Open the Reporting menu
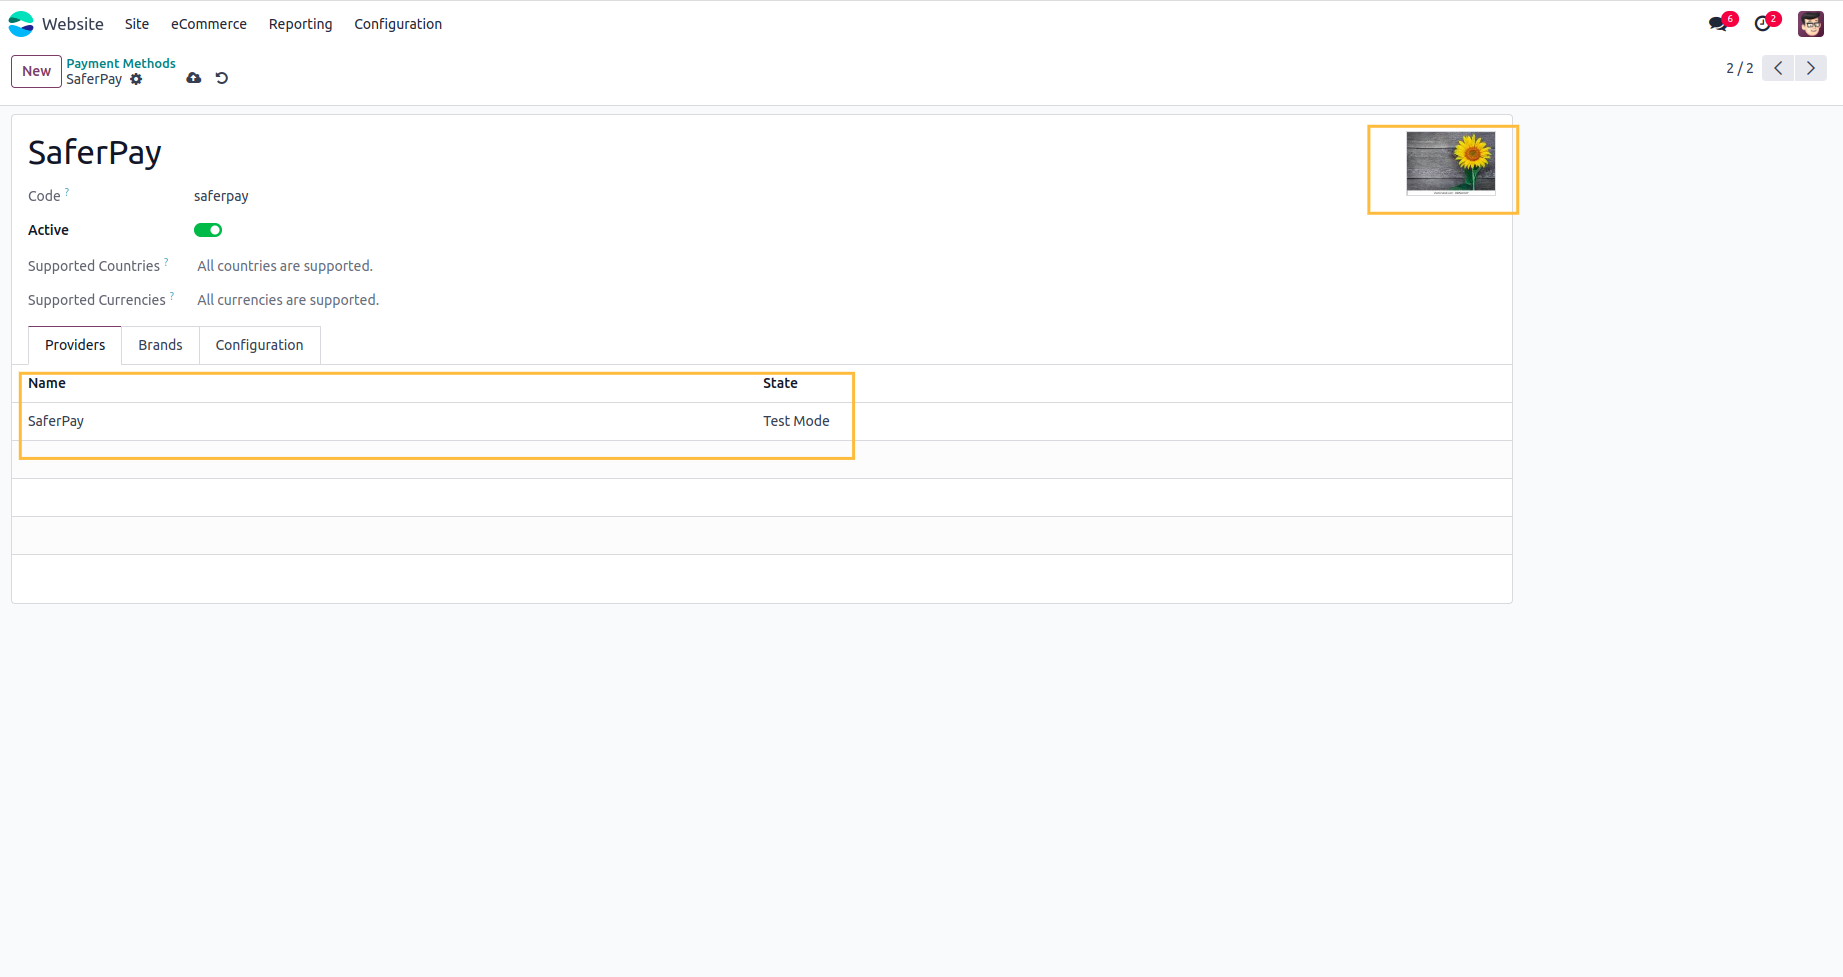This screenshot has width=1843, height=977. pyautogui.click(x=300, y=24)
